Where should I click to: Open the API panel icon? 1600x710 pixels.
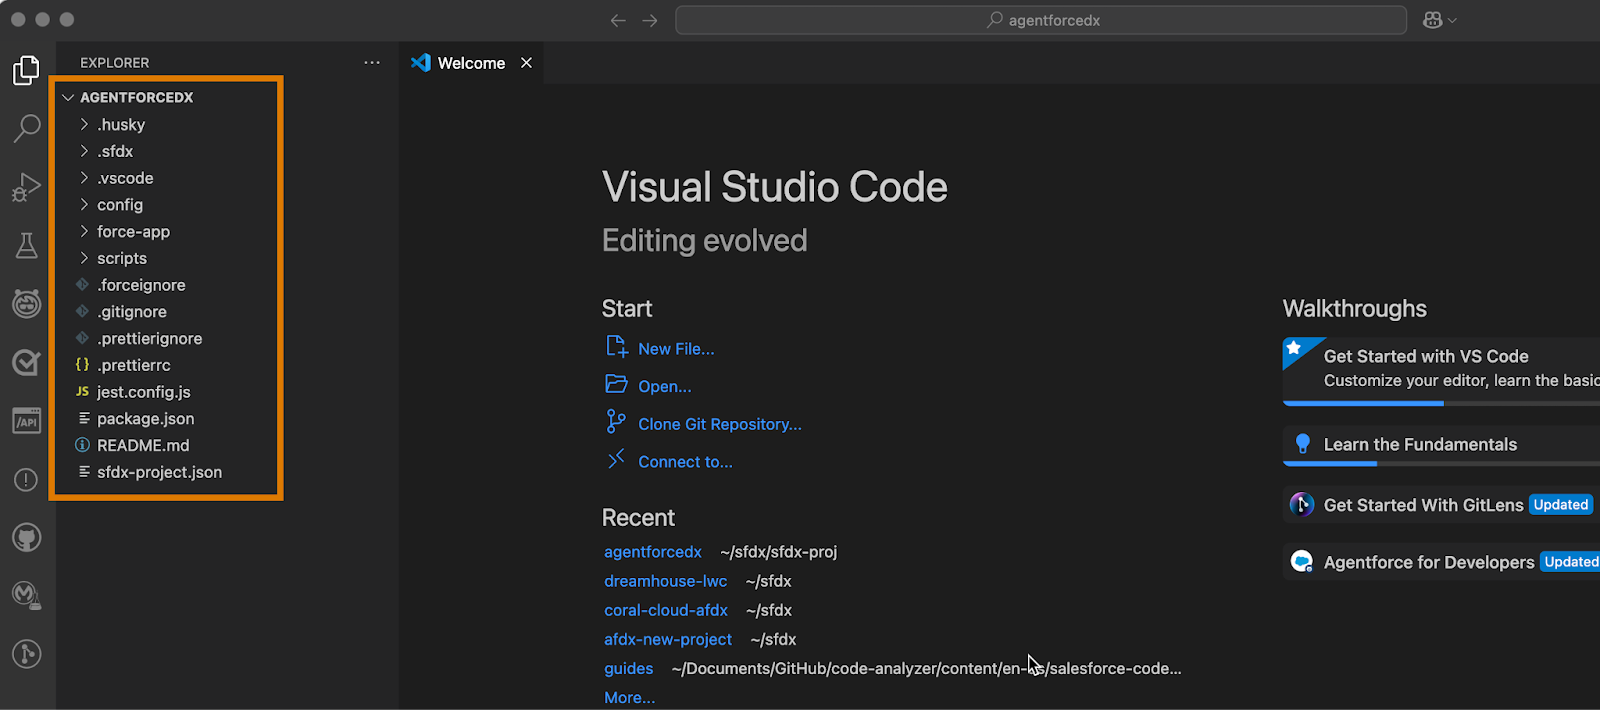[27, 421]
